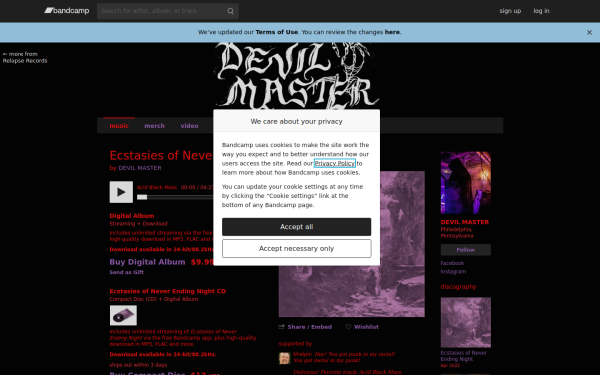Open Ecstasies of Never Ending Night CD heading

(x=168, y=291)
